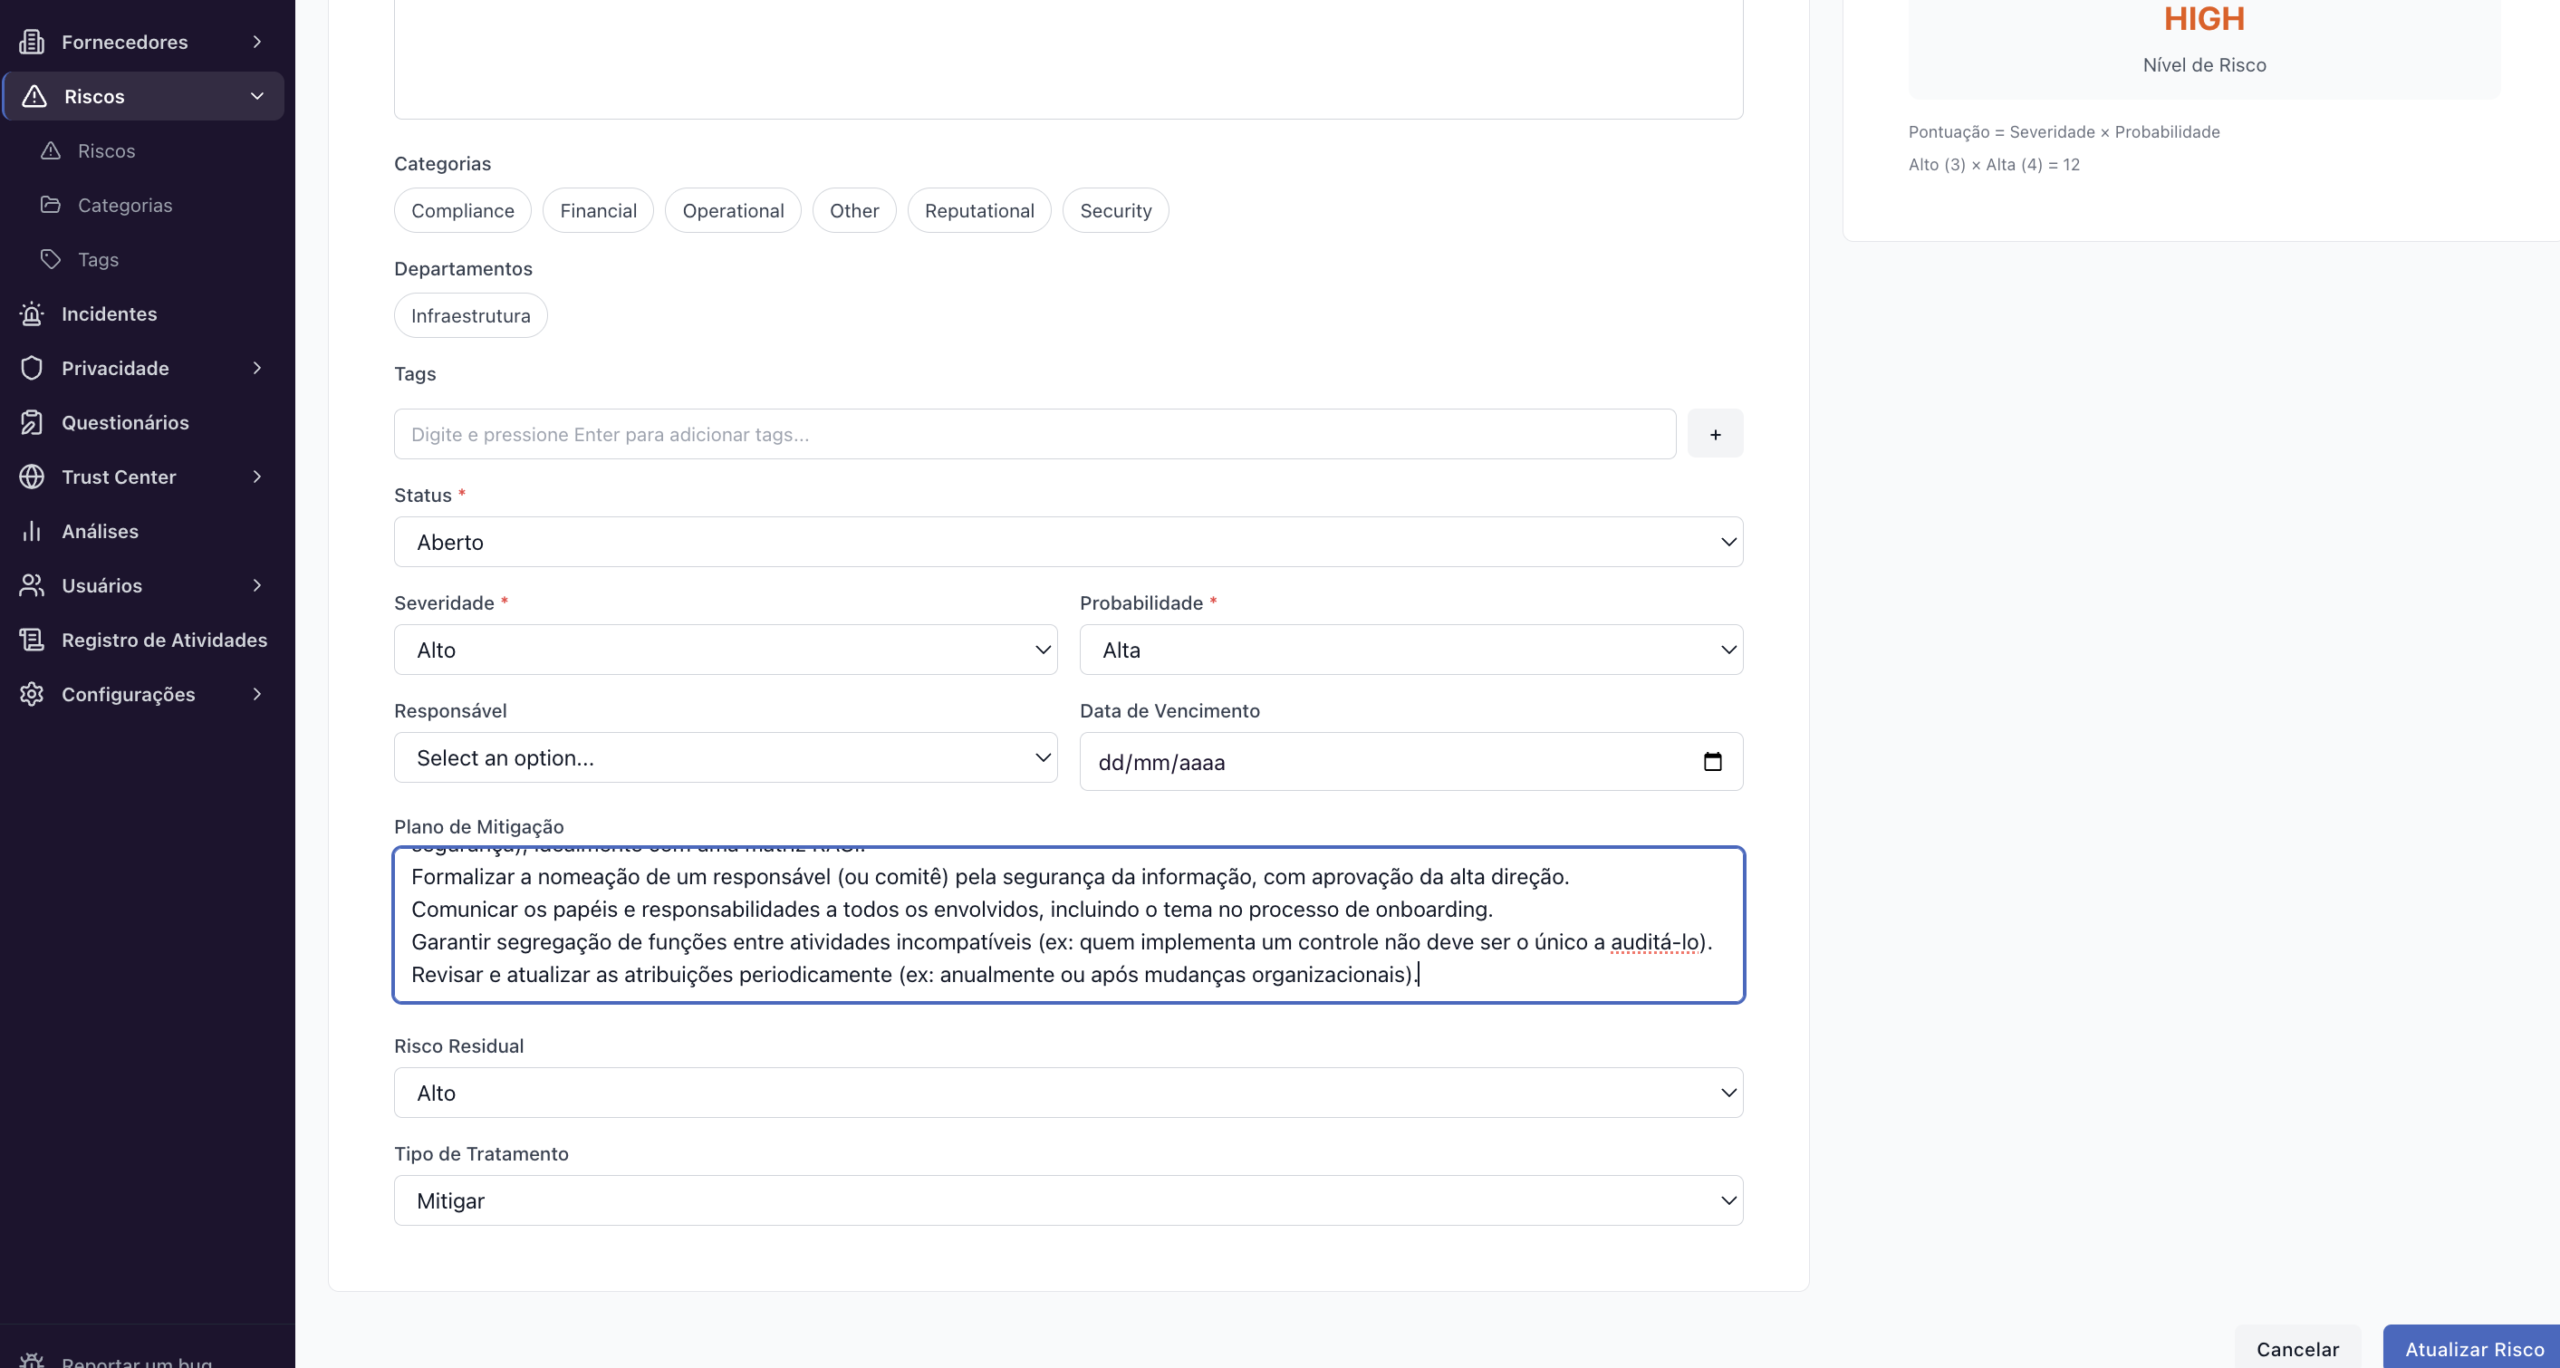Open the Status dropdown showing Aberto
This screenshot has width=2560, height=1368.
click(x=1068, y=542)
